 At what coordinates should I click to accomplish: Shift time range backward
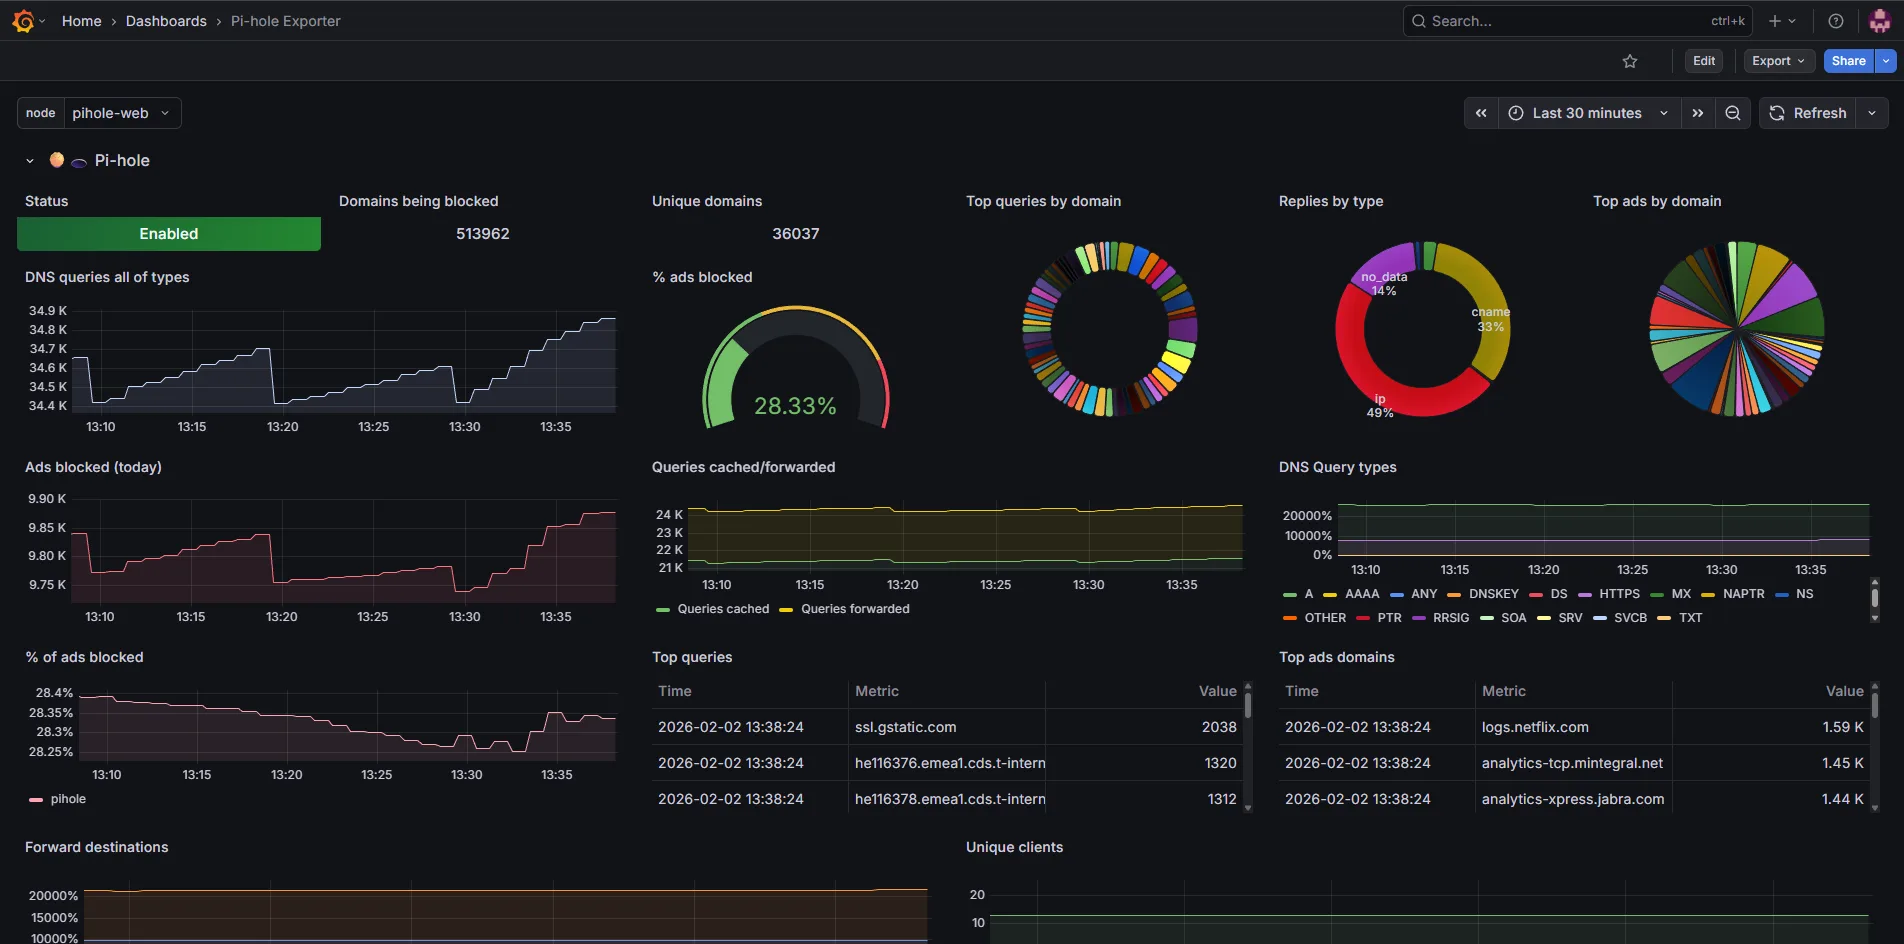coord(1481,113)
